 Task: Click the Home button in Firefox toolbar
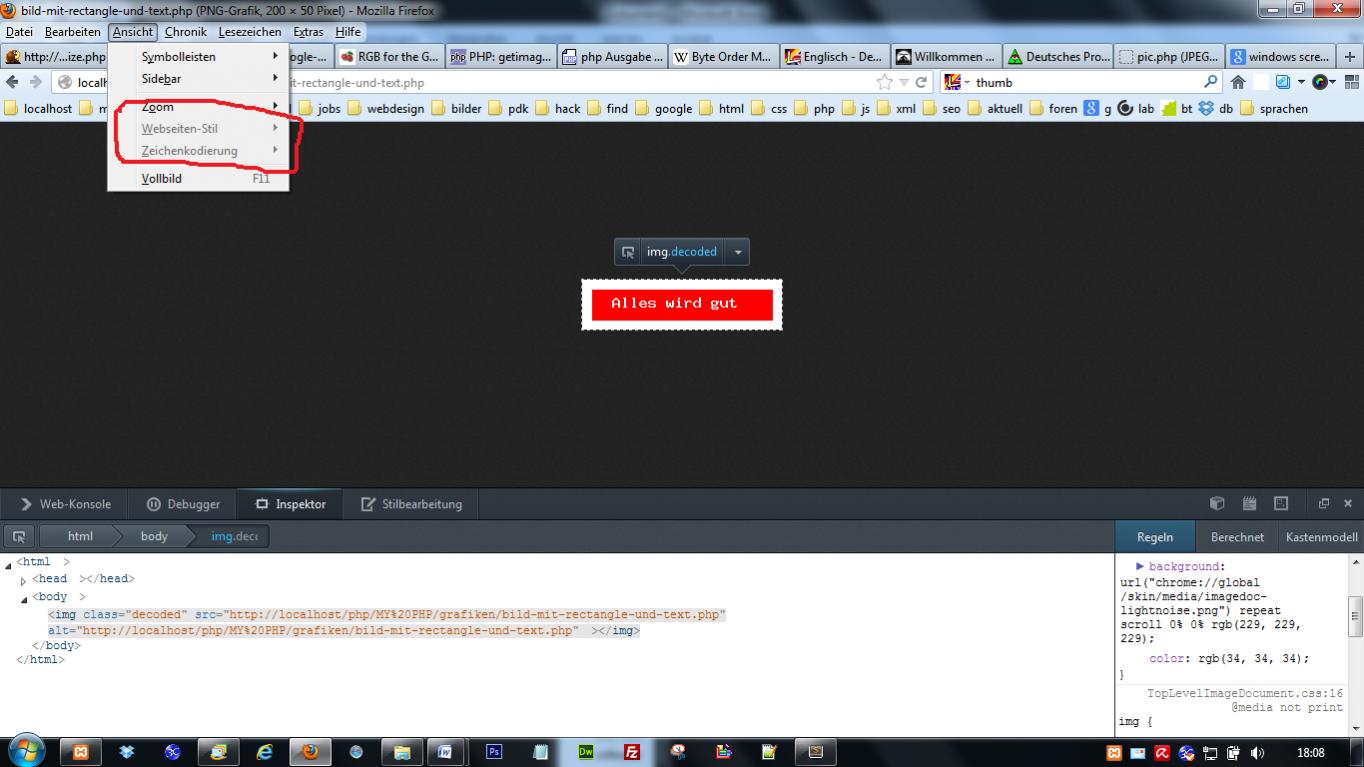click(x=1238, y=83)
